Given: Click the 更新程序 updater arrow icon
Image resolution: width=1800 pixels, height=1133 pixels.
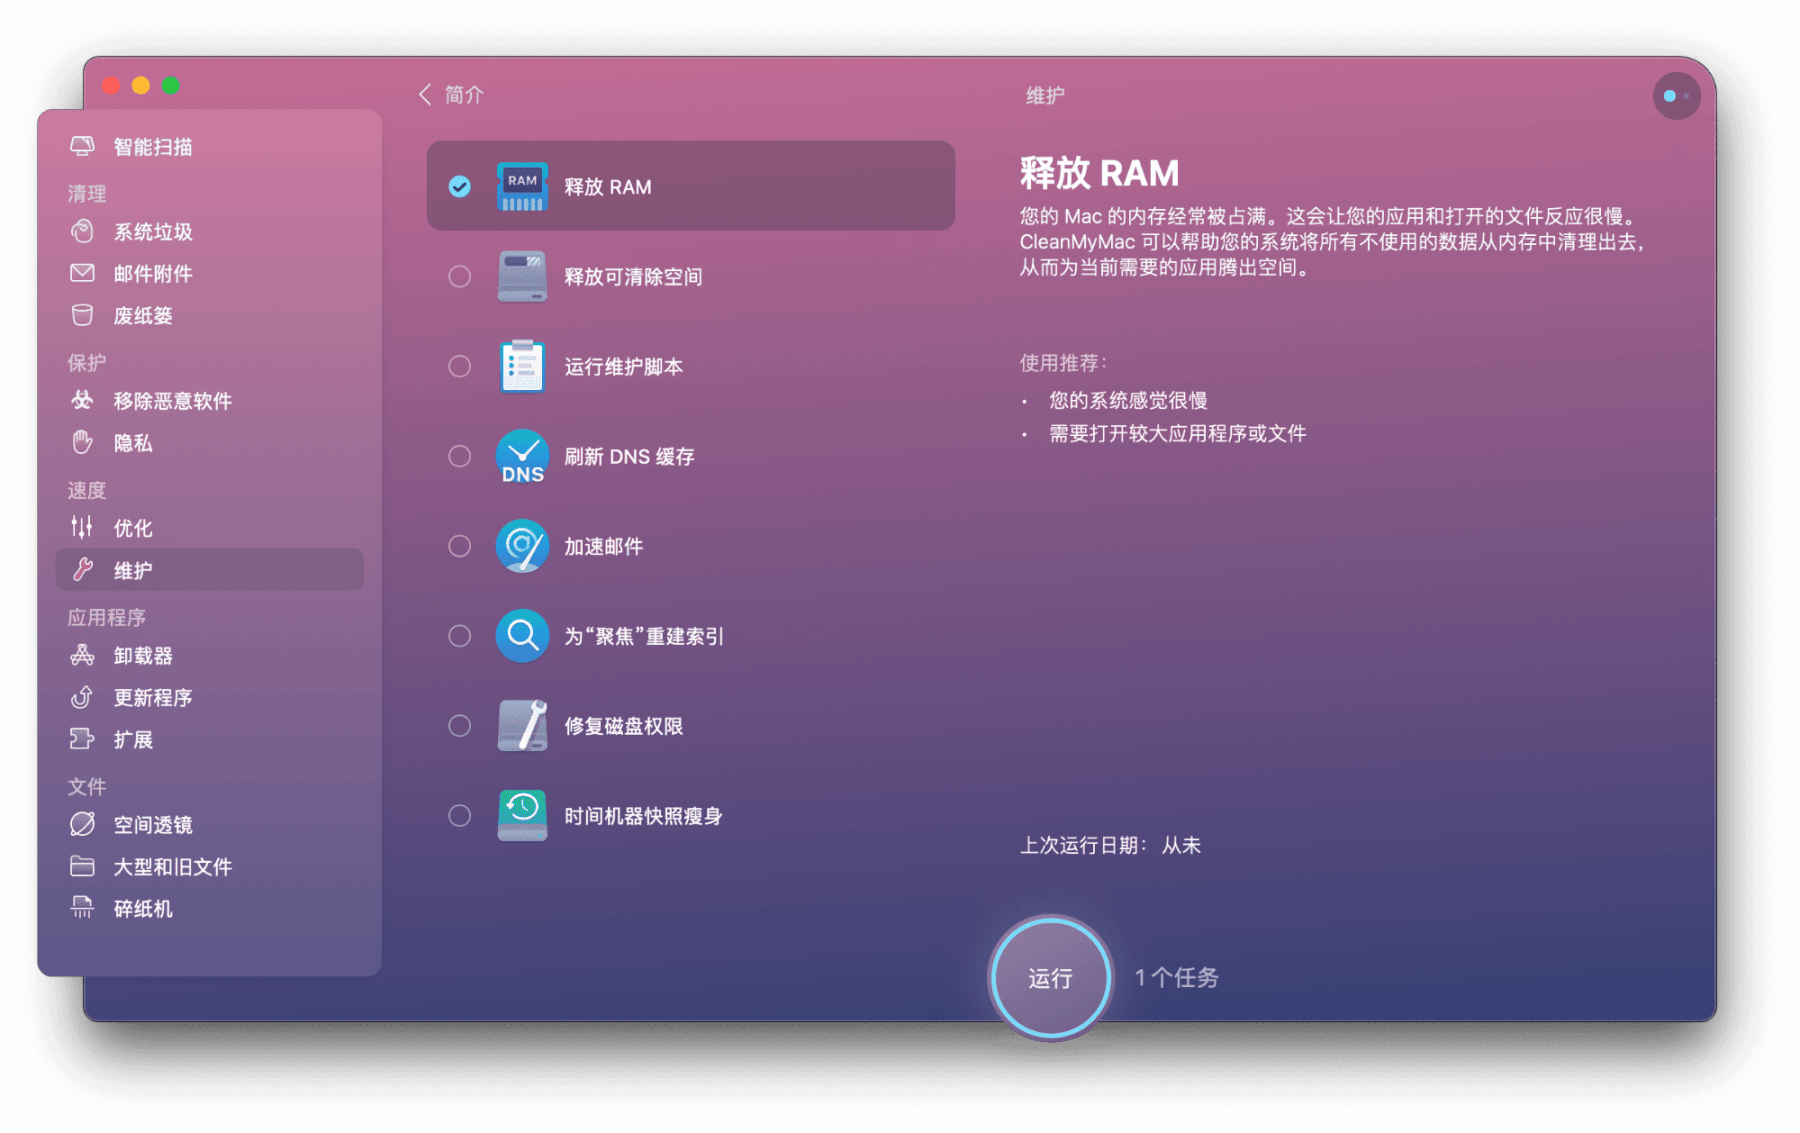Looking at the screenshot, I should pyautogui.click(x=83, y=697).
